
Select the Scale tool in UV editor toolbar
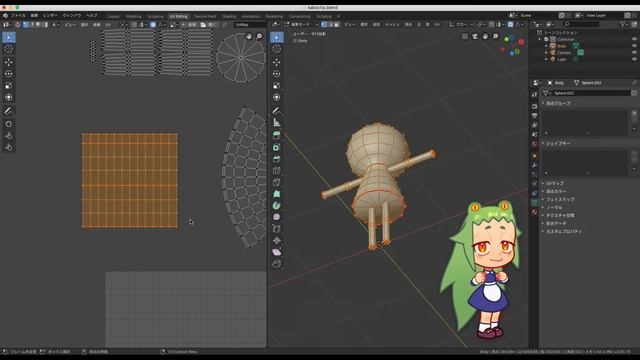[9, 86]
